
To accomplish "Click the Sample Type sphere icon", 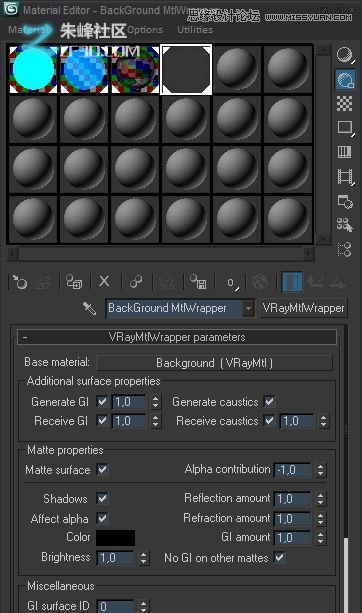I will (345, 55).
